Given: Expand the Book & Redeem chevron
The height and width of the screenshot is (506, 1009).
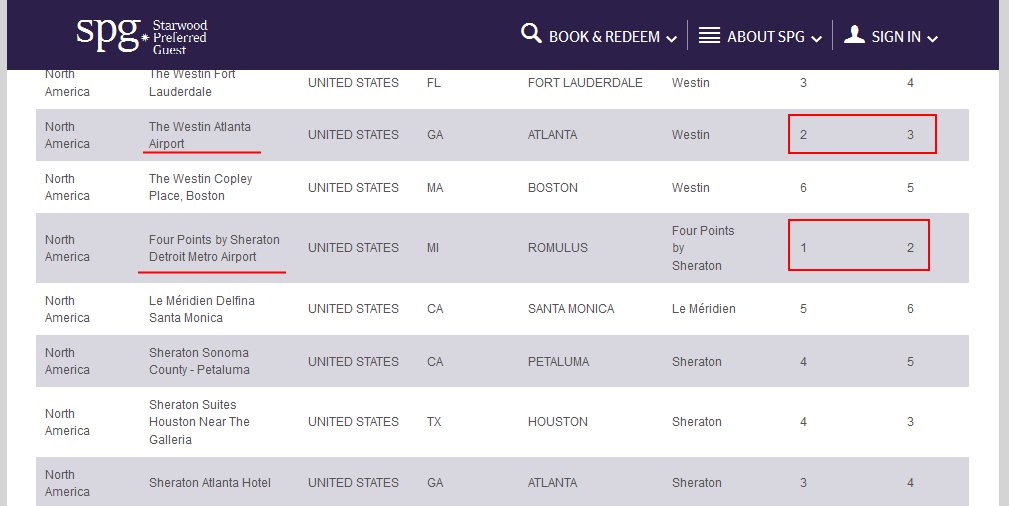Looking at the screenshot, I should point(671,38).
